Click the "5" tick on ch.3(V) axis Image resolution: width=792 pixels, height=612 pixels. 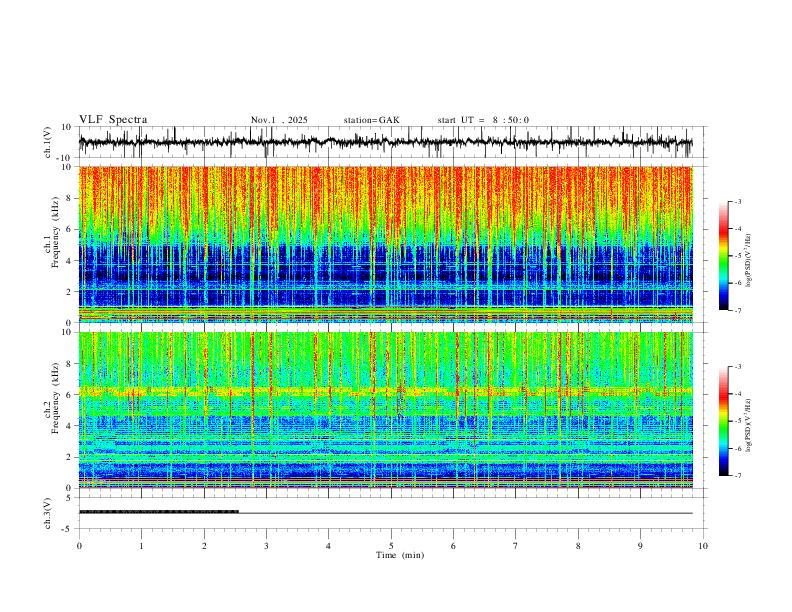tap(70, 498)
